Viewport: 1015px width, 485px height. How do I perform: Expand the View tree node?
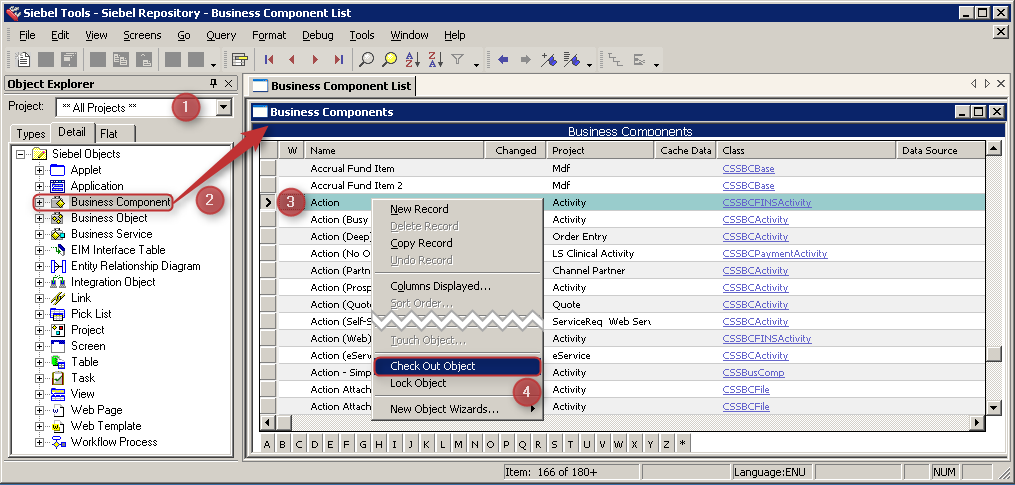click(x=39, y=394)
